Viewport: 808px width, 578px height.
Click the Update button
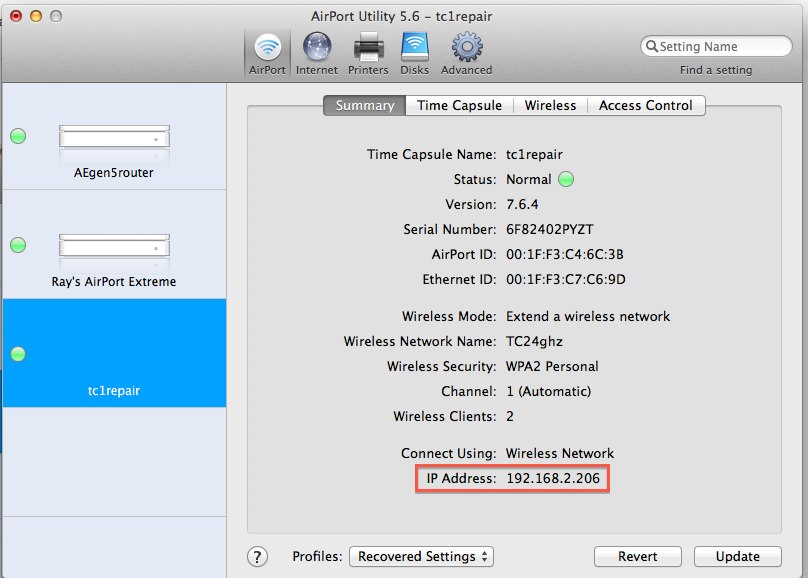tap(737, 556)
